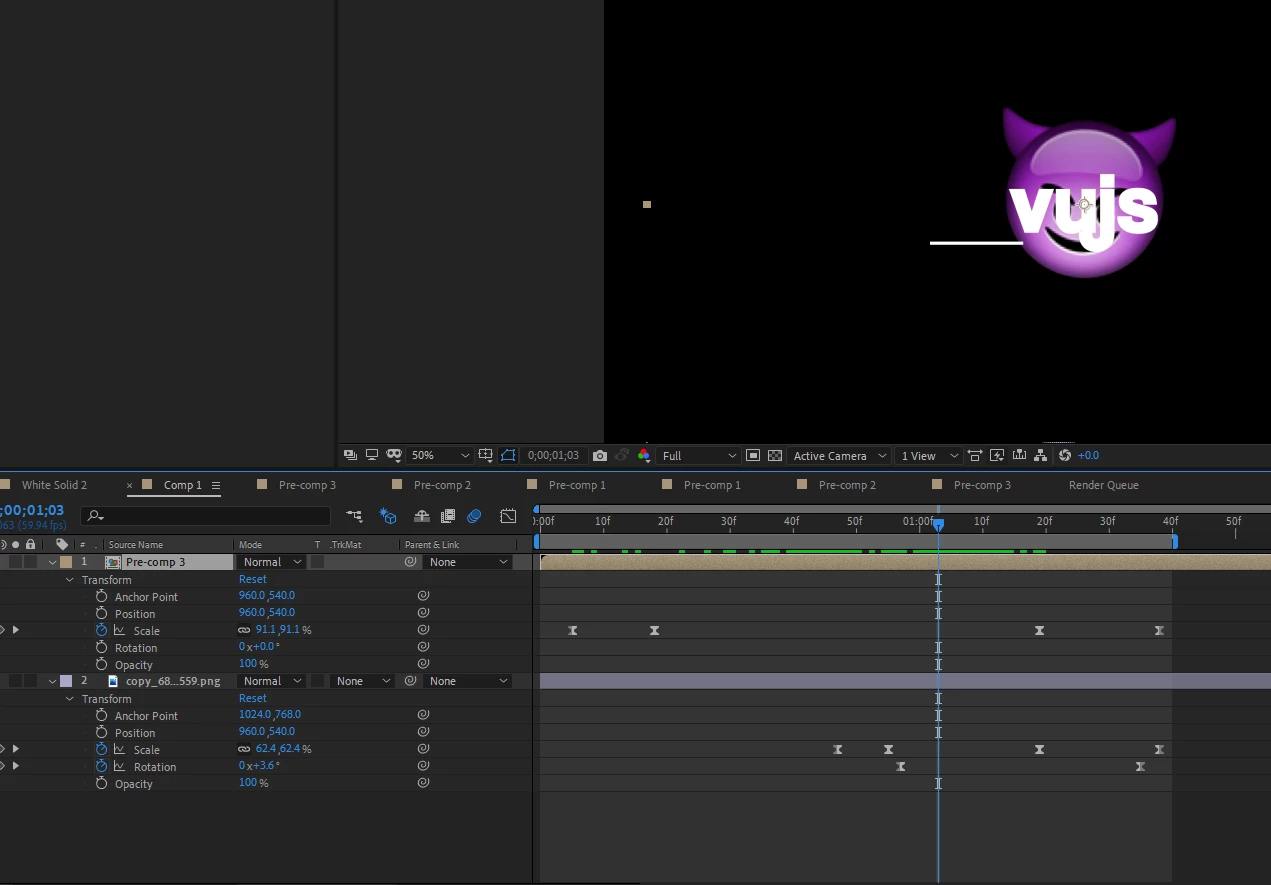Viewport: 1271px width, 885px height.
Task: Click constrain proportions link on Pre-comp 3 Scale
Action: [244, 630]
